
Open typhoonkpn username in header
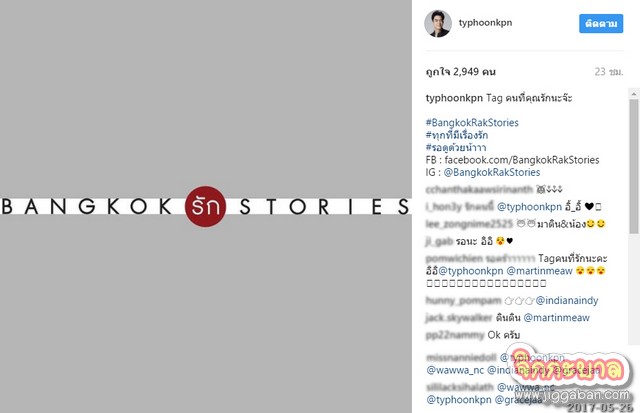pos(485,23)
